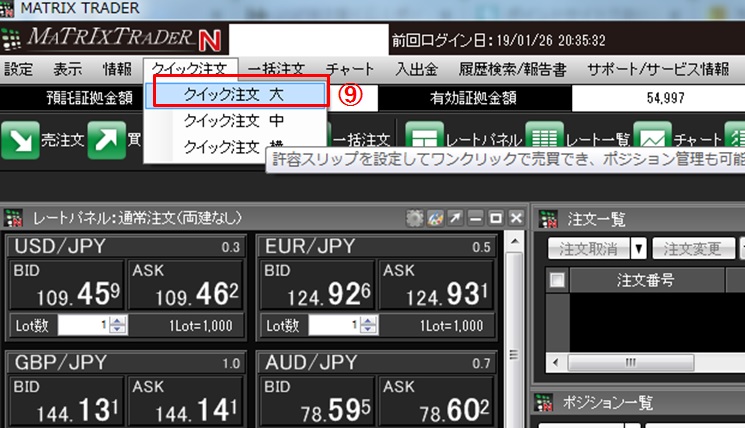
Task: Click the 一括注文 toolbar button
Action: click(362, 140)
